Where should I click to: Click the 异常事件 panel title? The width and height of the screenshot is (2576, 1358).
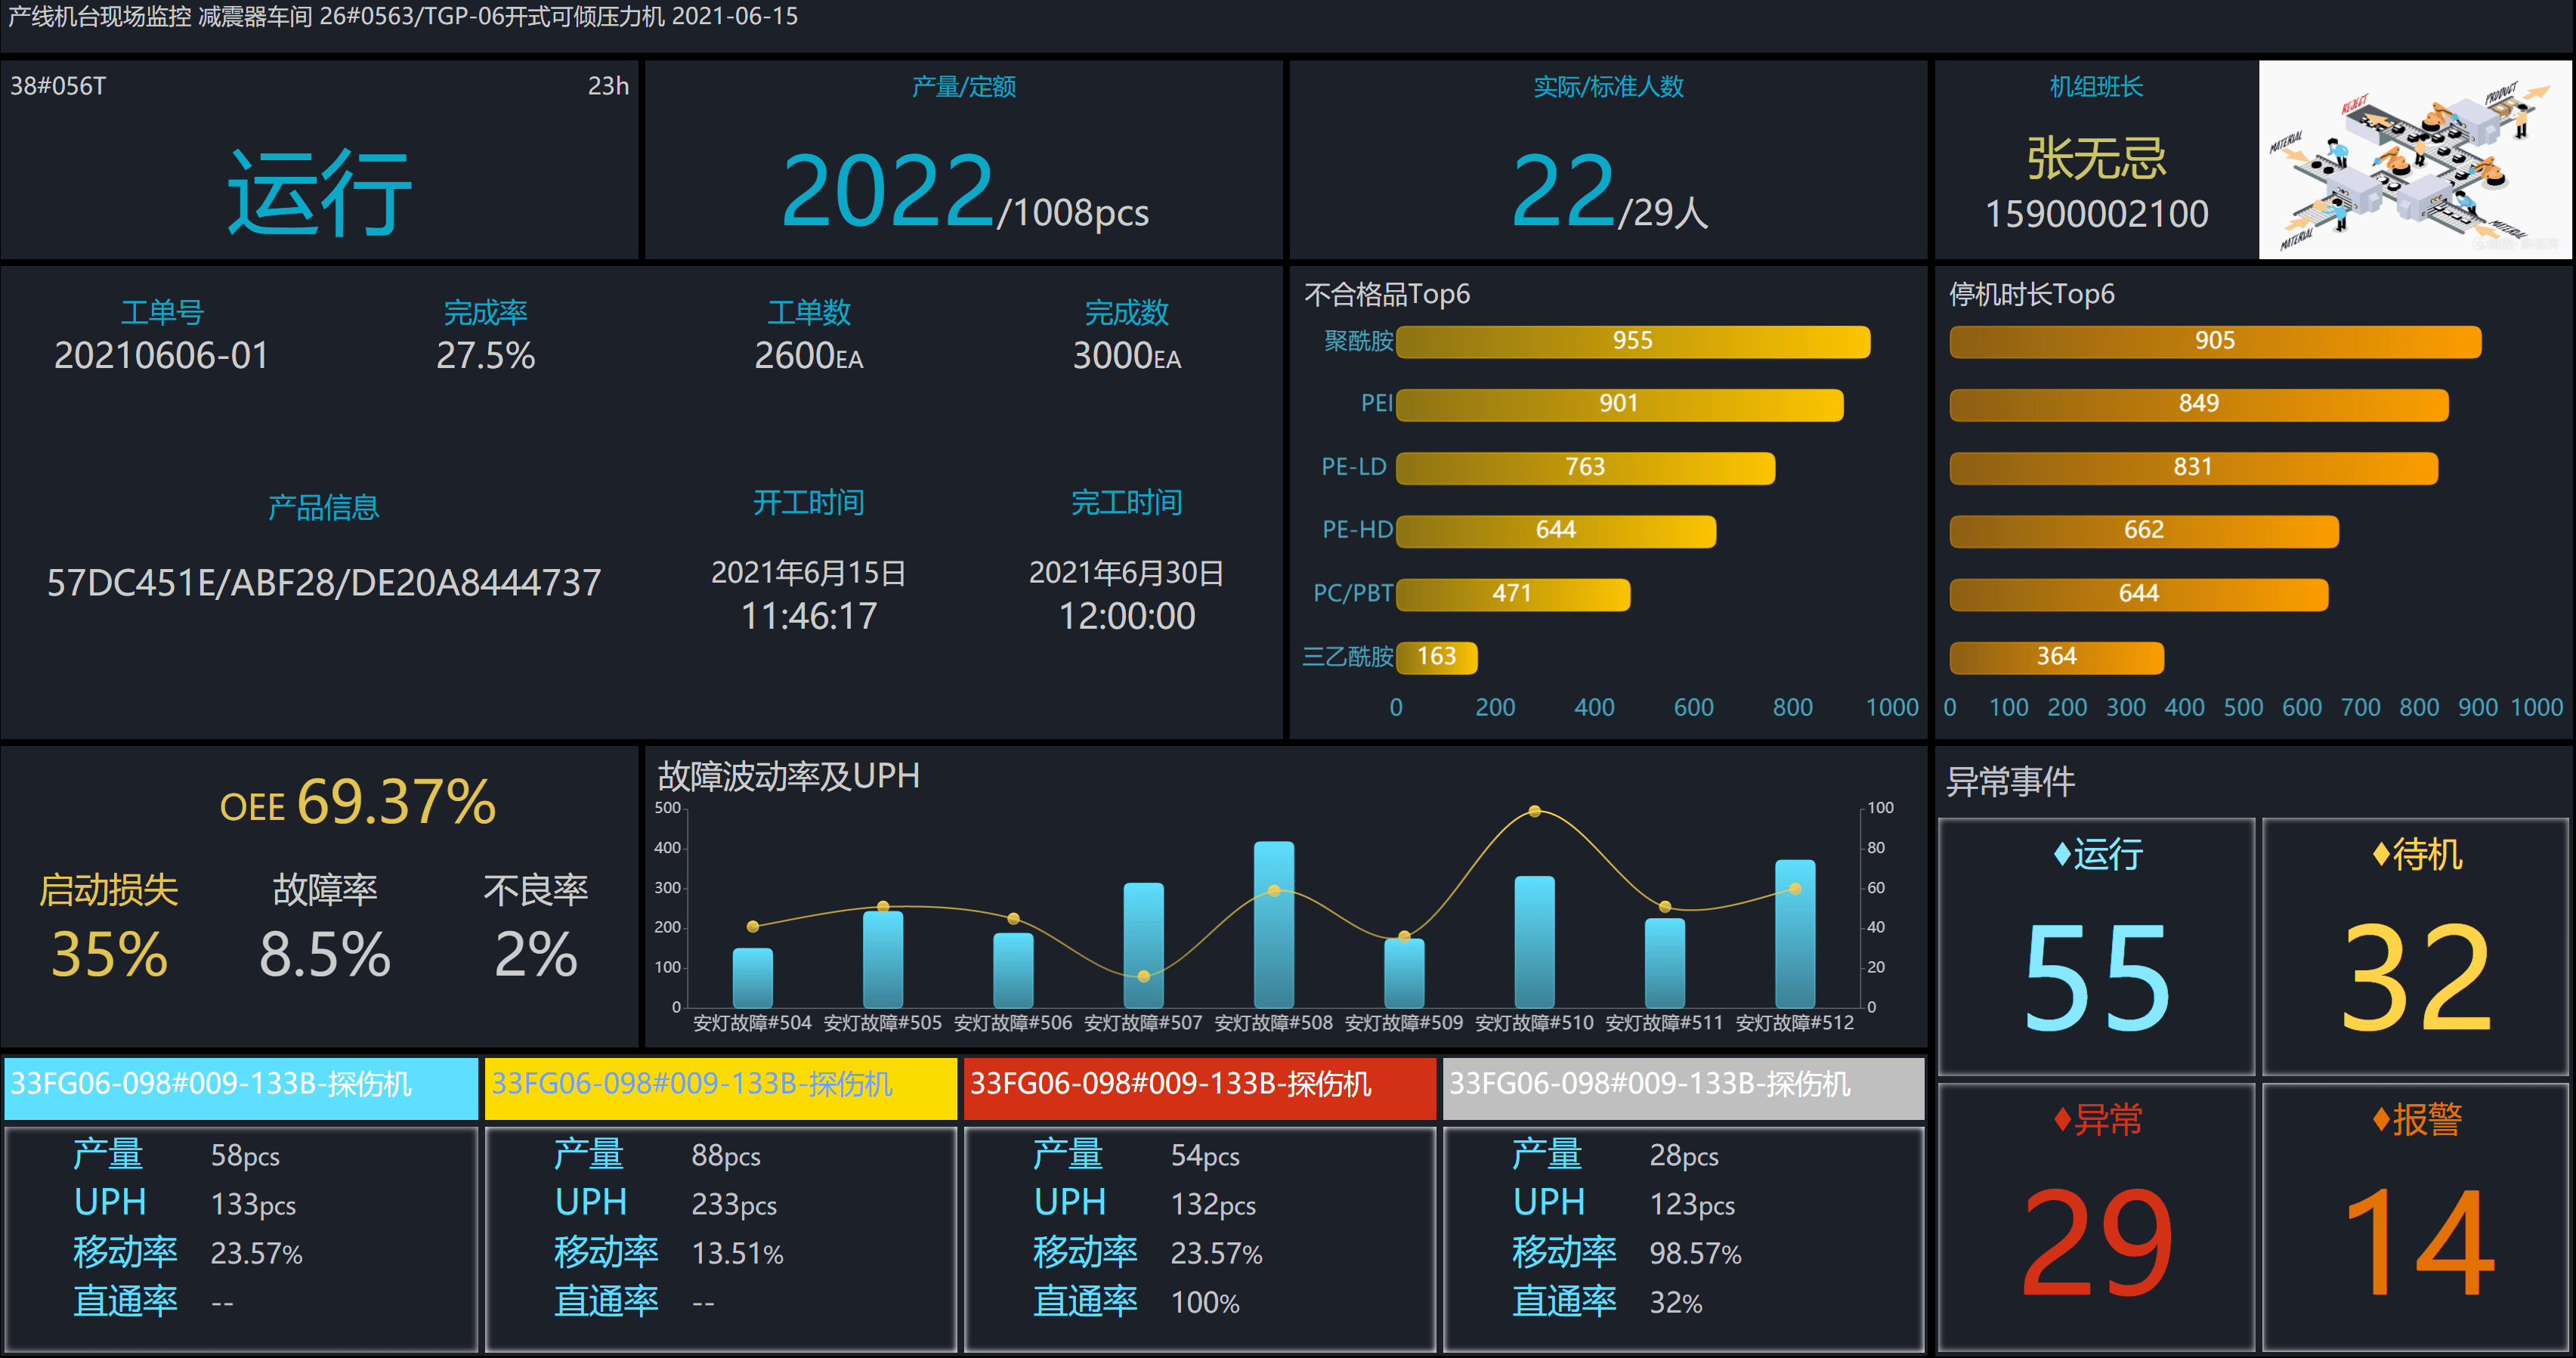pyautogui.click(x=2010, y=781)
